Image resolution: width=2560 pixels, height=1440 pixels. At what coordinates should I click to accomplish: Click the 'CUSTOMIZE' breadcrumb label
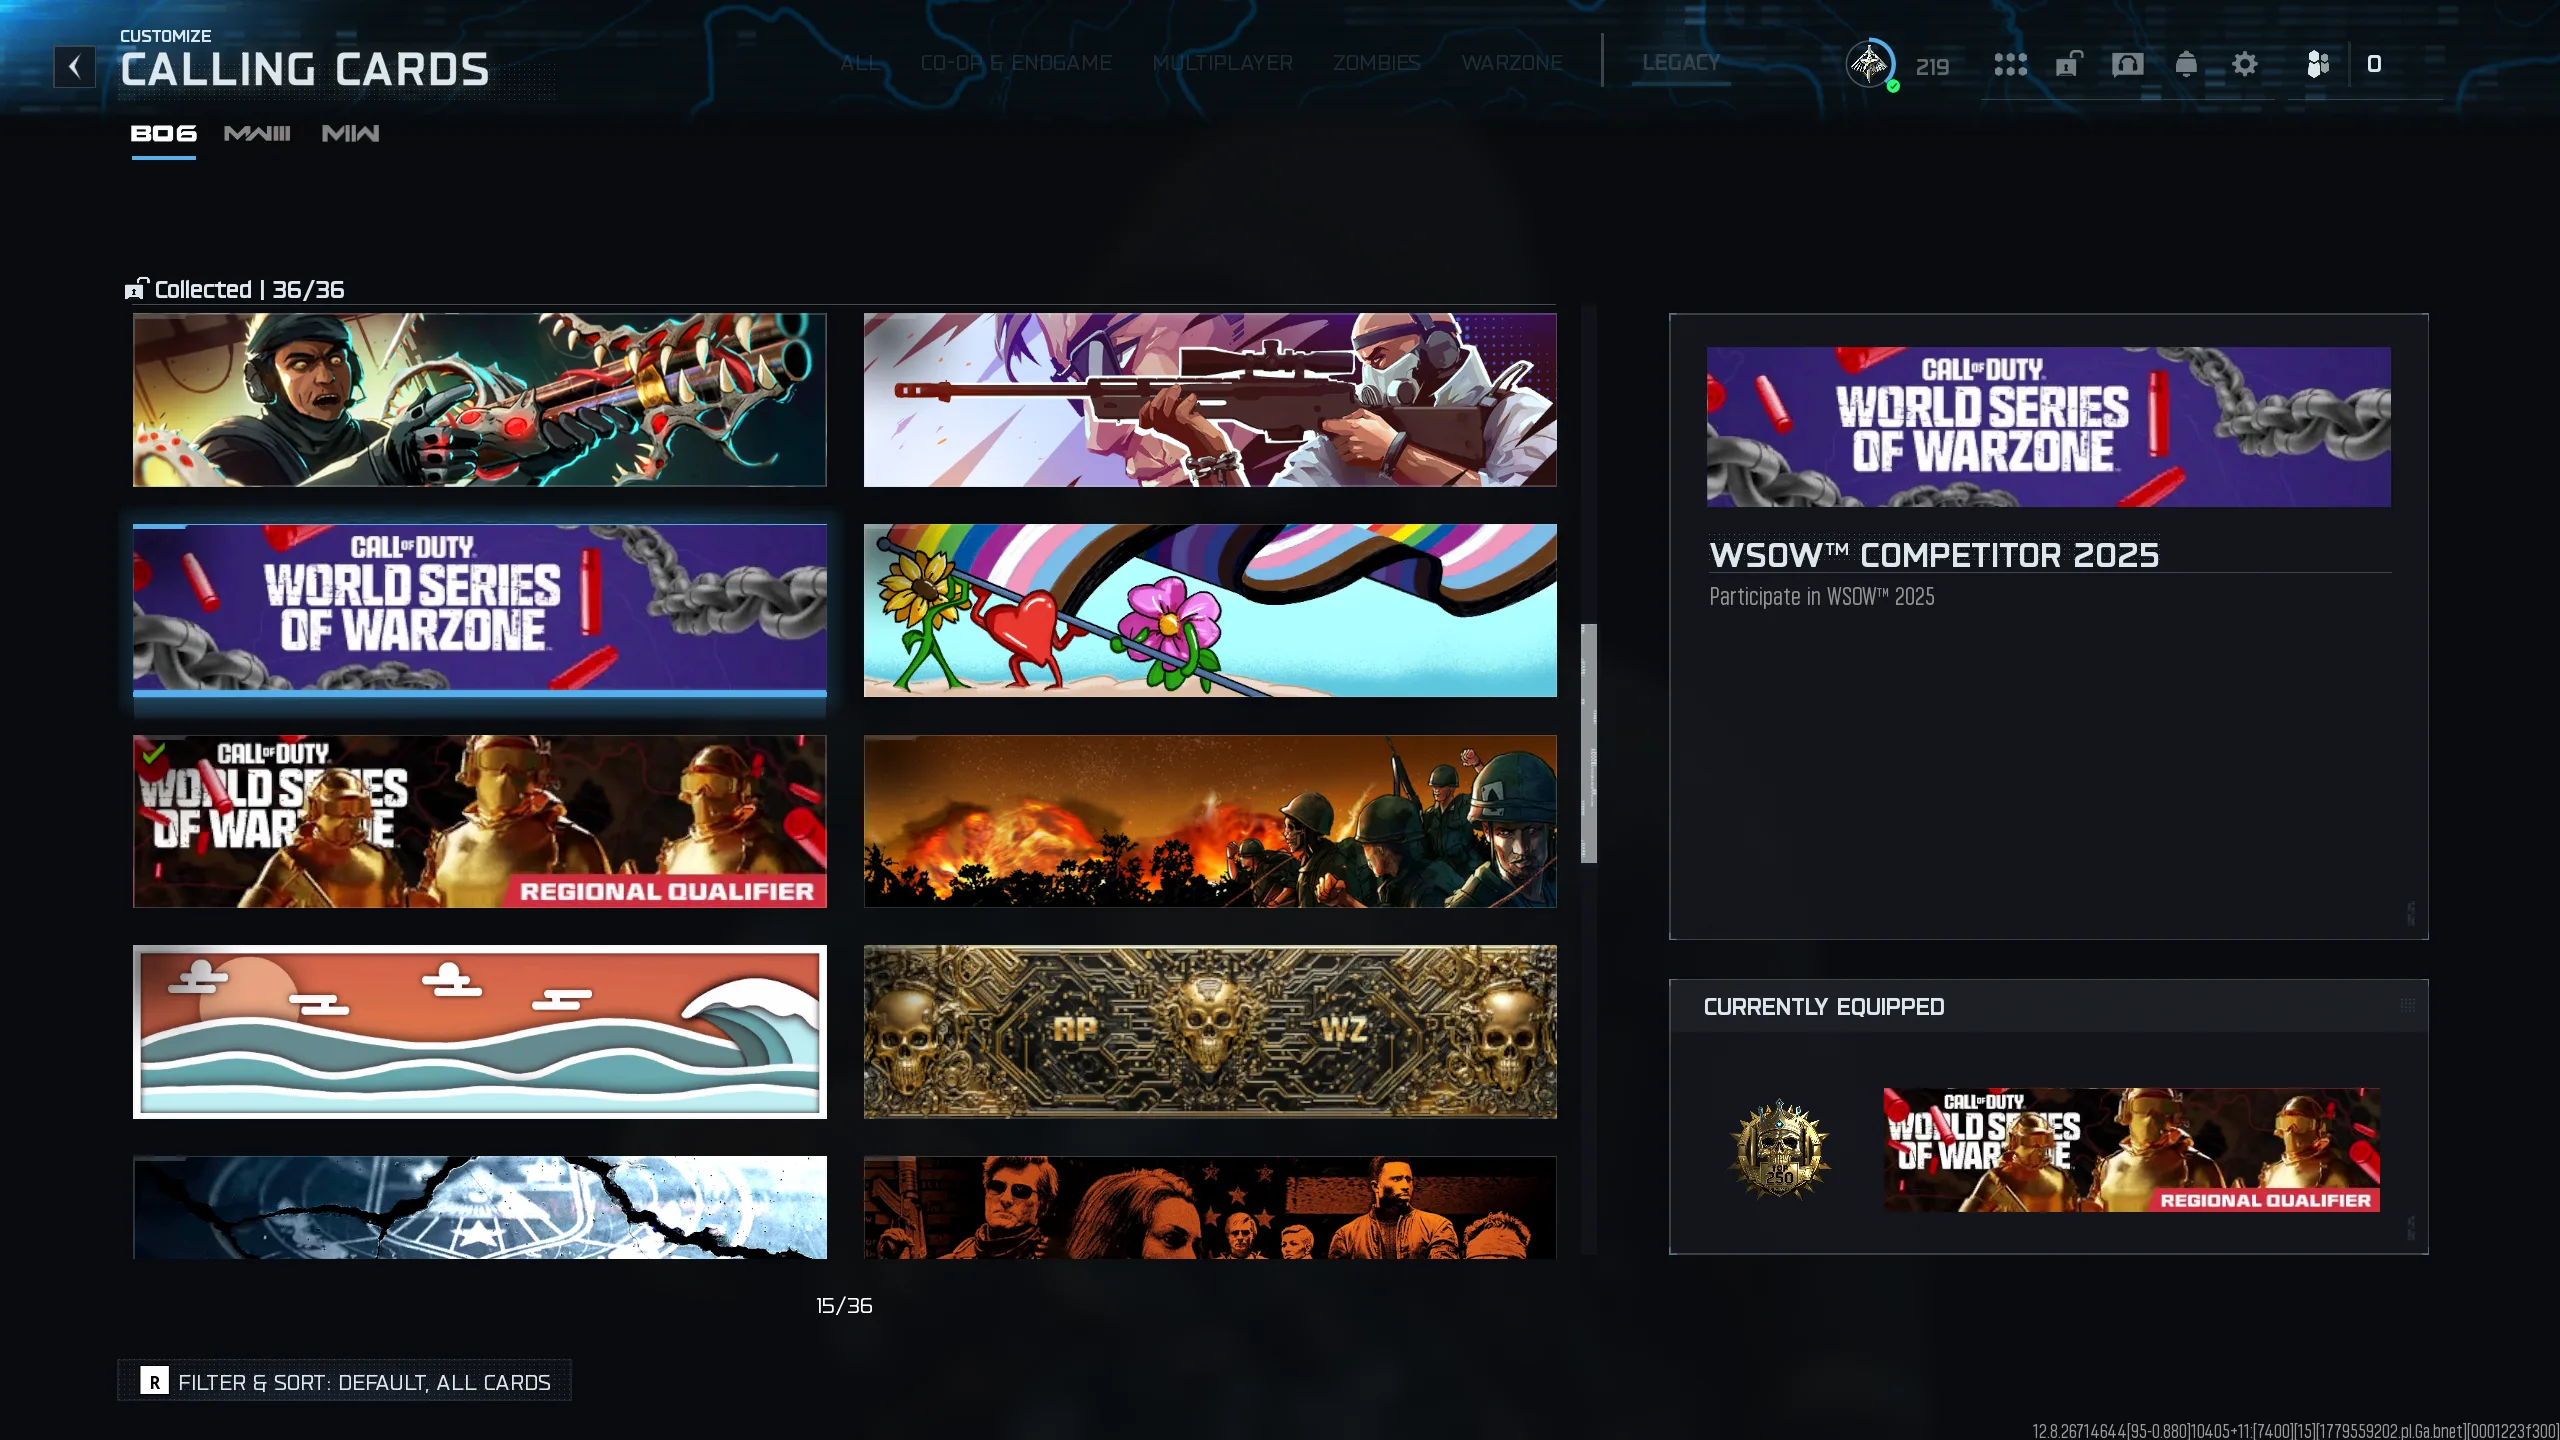(166, 36)
